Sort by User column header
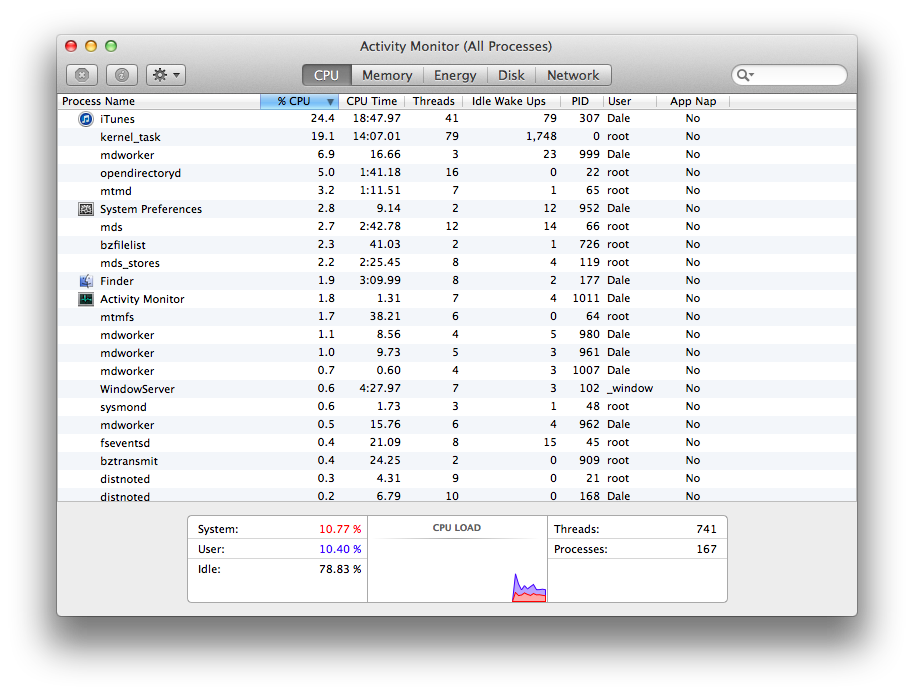This screenshot has height=695, width=914. [x=630, y=101]
